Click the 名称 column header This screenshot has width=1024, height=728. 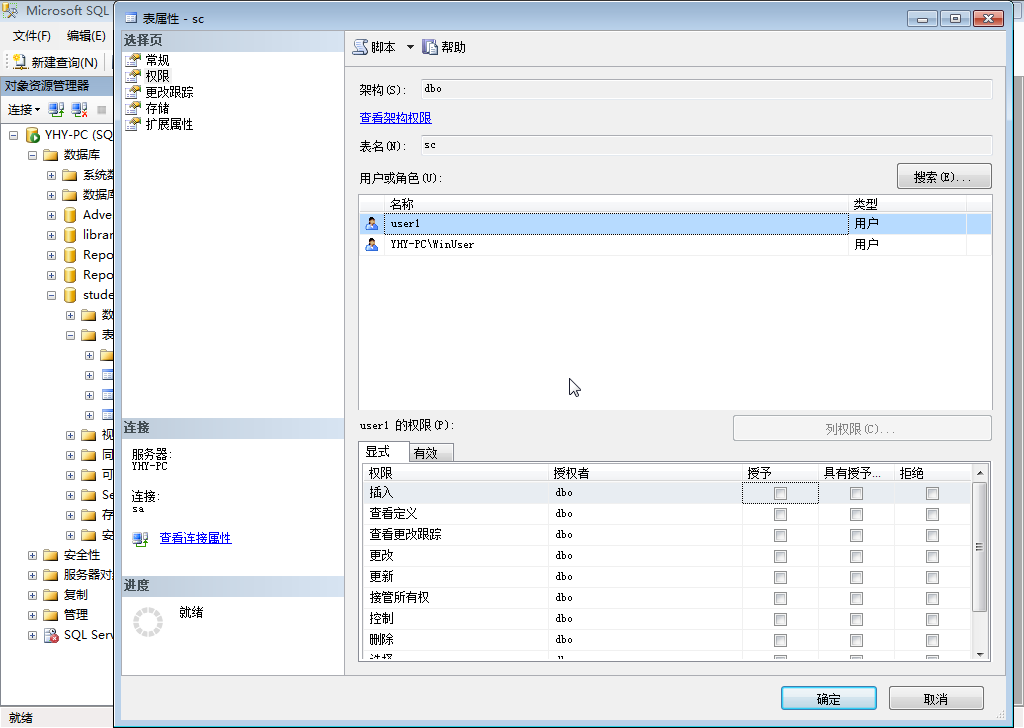click(x=616, y=204)
